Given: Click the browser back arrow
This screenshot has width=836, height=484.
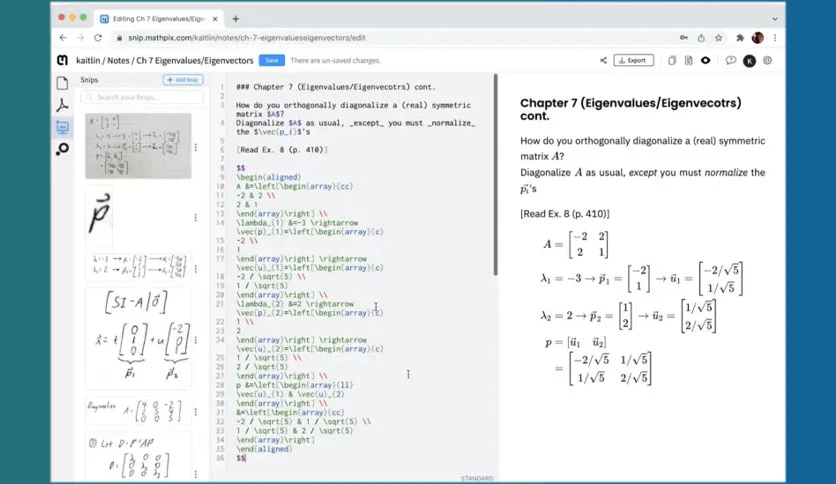Looking at the screenshot, I should coord(63,38).
